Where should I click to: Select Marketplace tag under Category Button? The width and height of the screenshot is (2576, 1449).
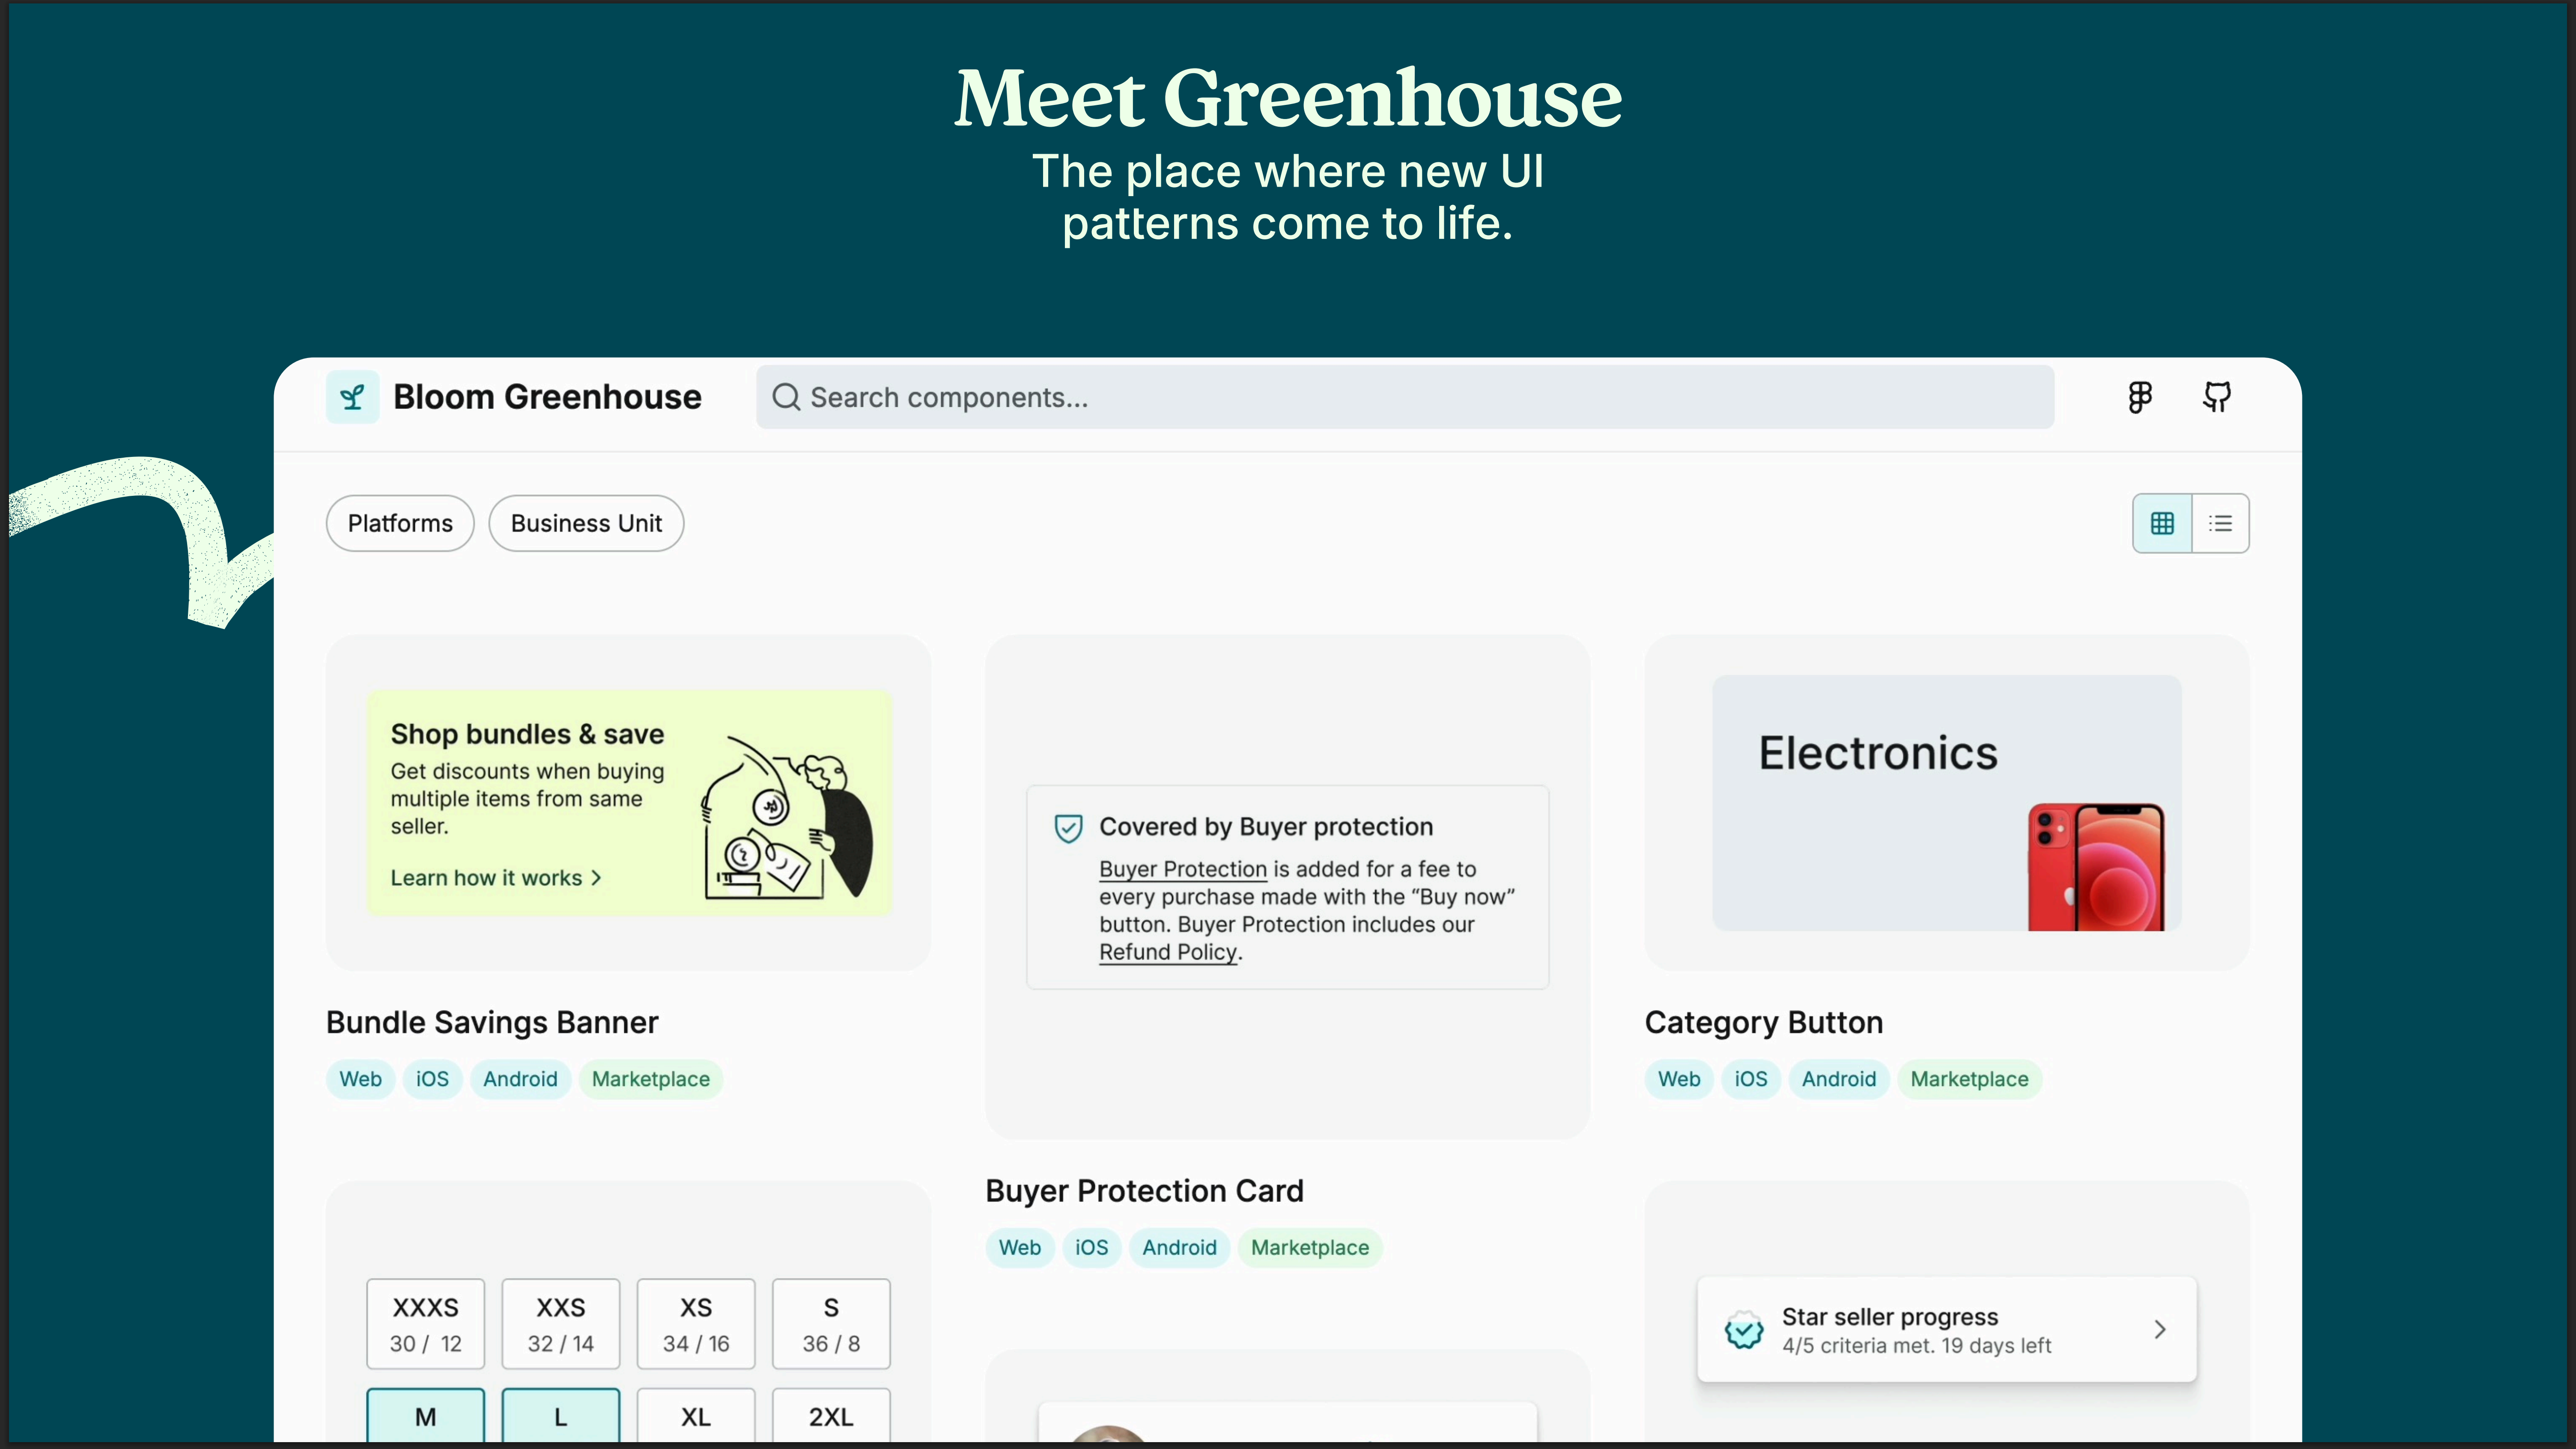tap(1970, 1079)
